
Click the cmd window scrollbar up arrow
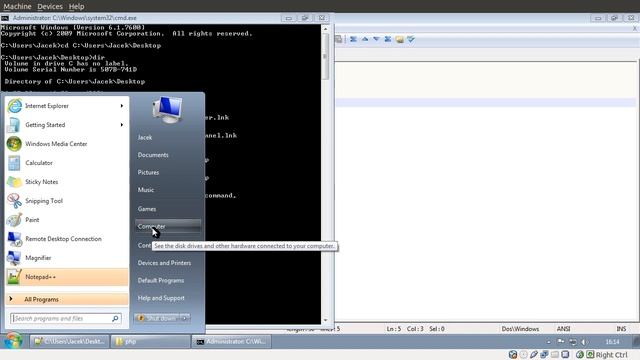tap(325, 29)
